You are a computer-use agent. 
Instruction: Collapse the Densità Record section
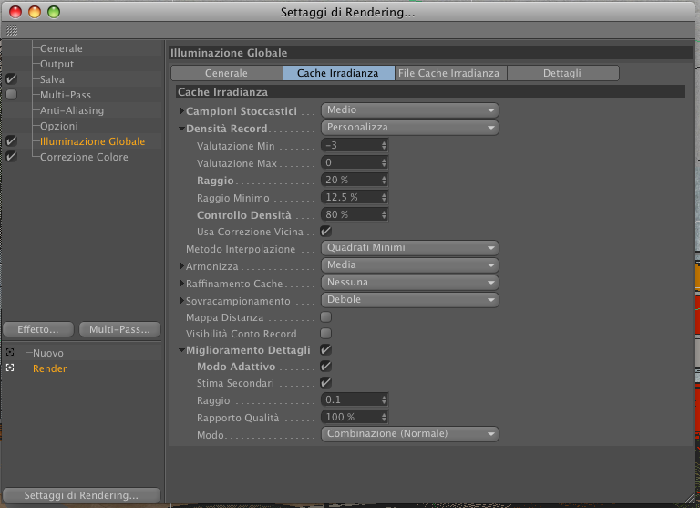(x=182, y=129)
